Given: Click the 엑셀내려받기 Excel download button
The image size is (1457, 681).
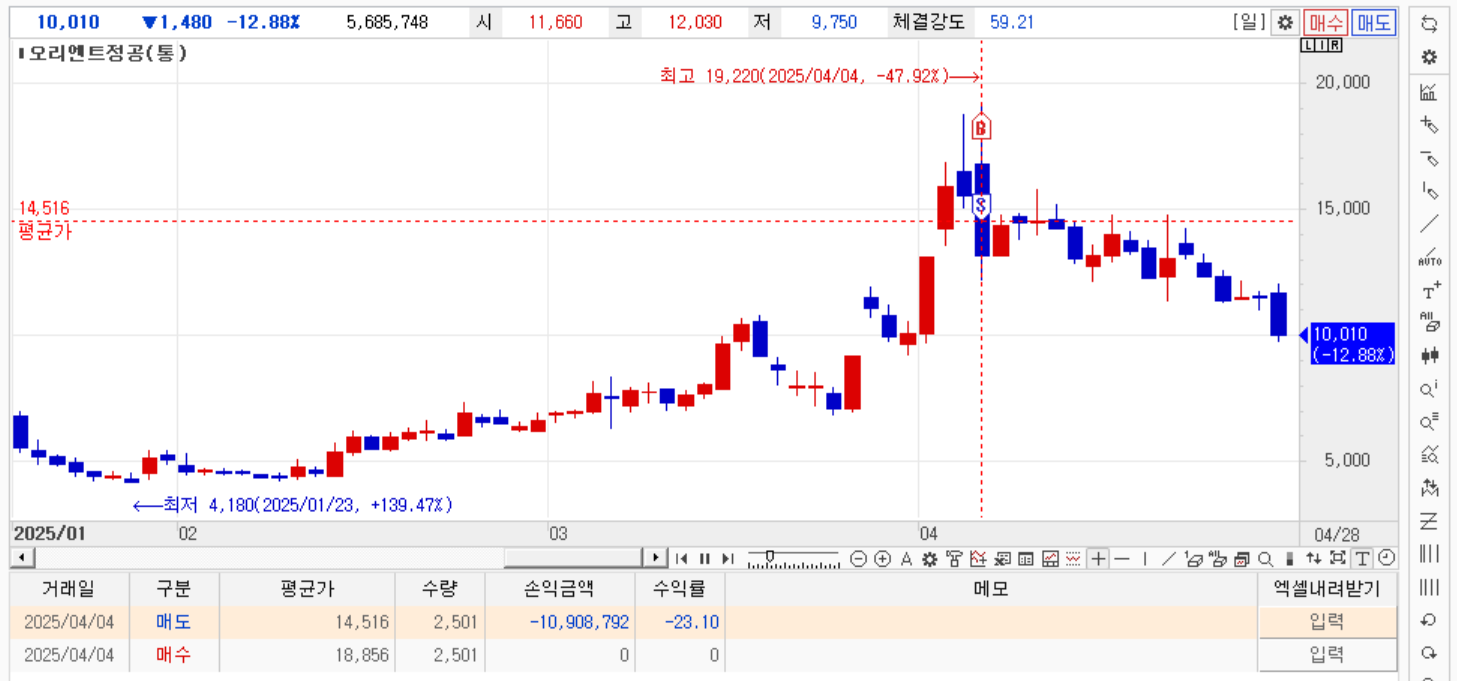Looking at the screenshot, I should (x=1326, y=588).
